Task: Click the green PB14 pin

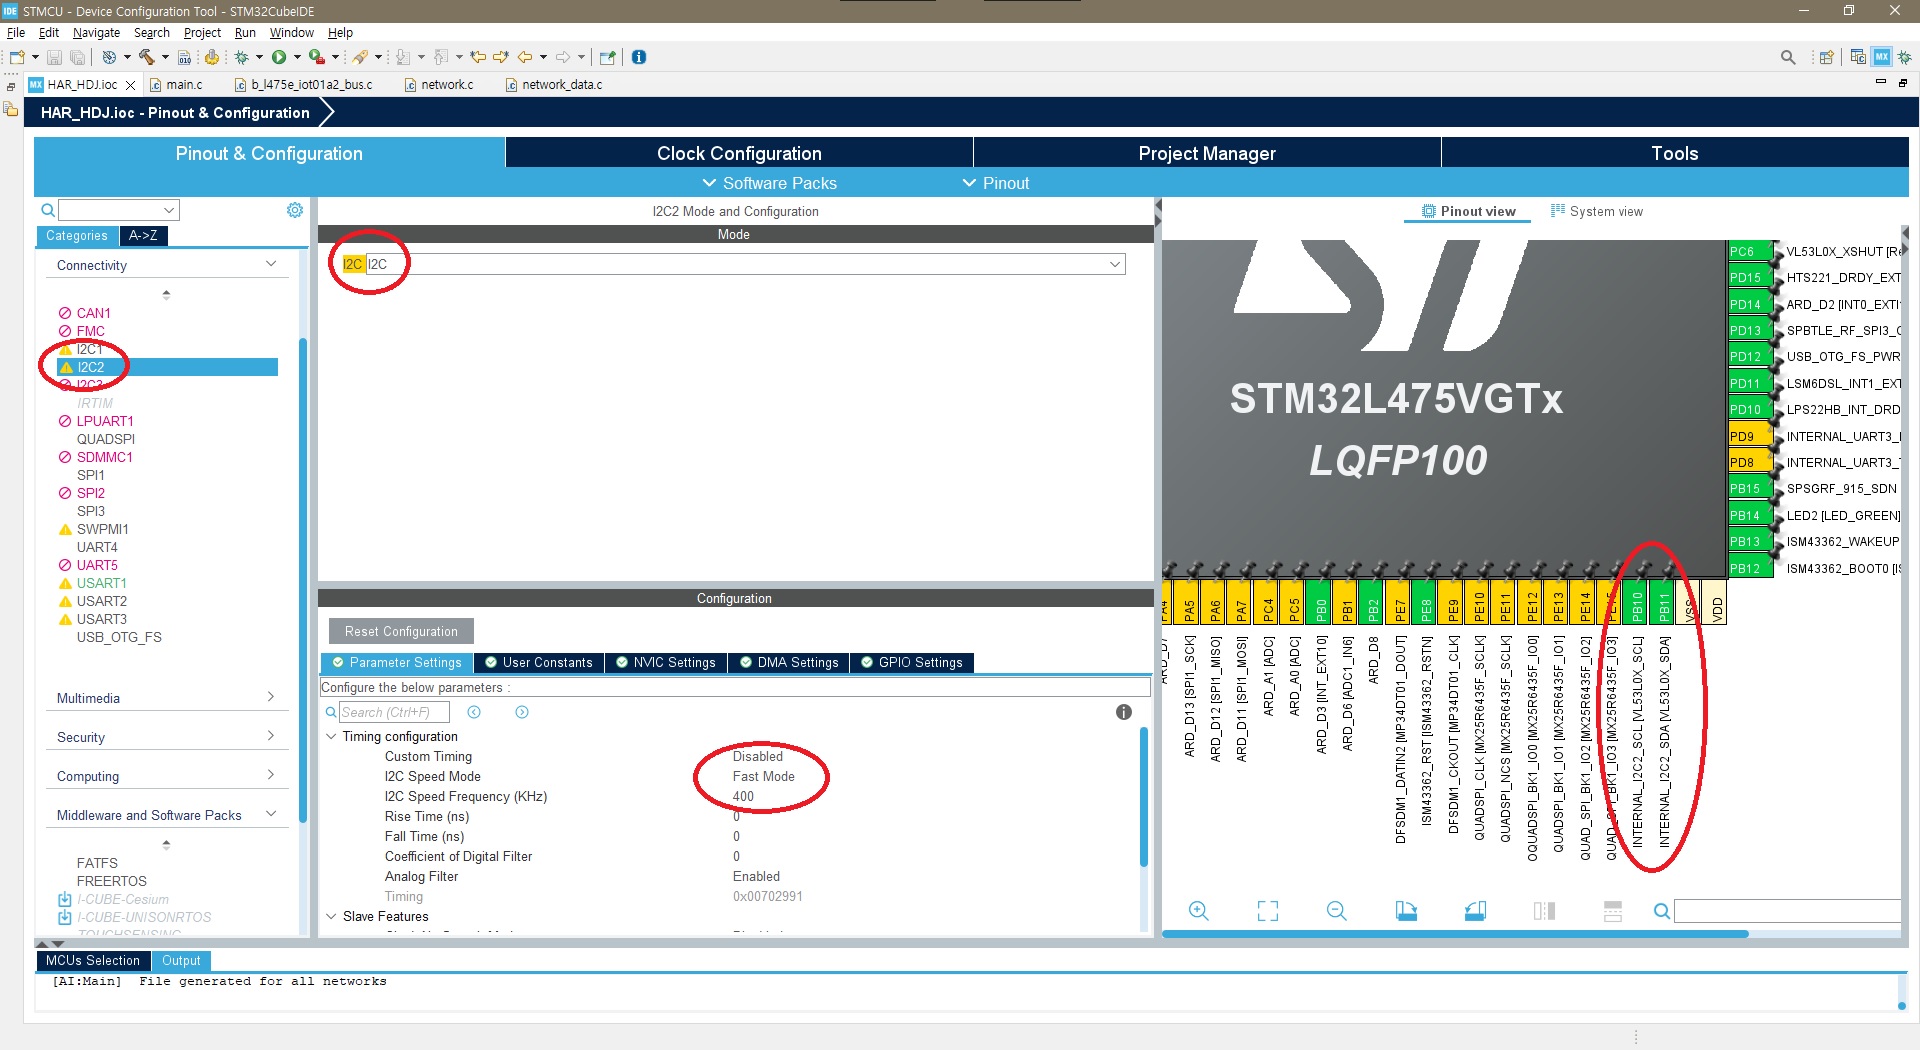Action: [1749, 515]
